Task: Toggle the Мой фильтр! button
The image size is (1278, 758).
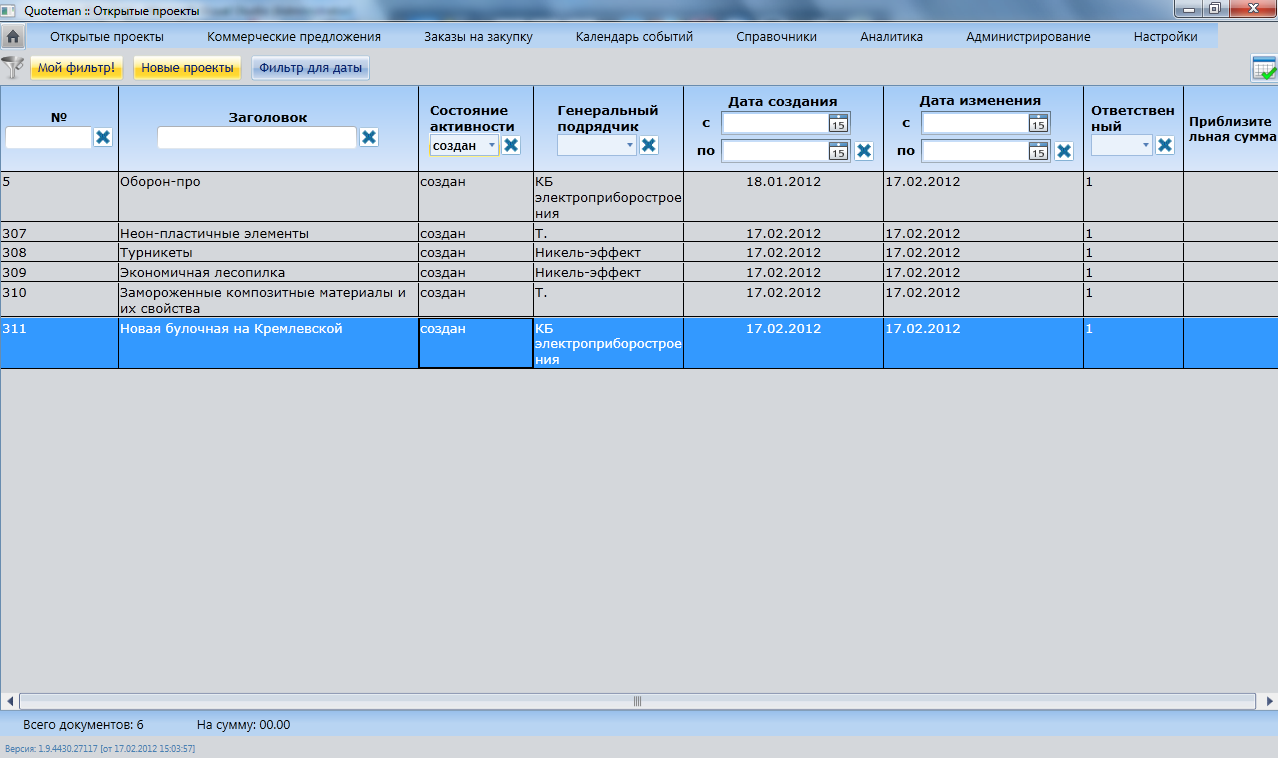Action: tap(77, 68)
